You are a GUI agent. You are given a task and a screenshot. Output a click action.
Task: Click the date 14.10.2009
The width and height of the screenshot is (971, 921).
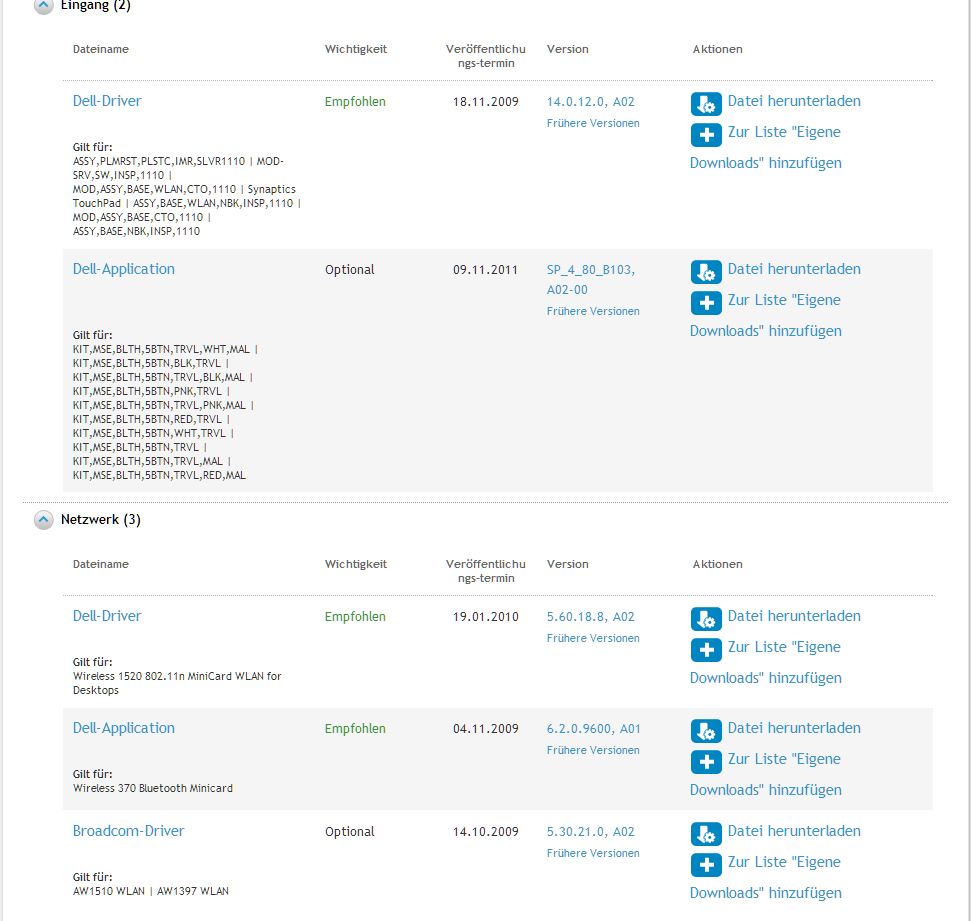coord(486,832)
